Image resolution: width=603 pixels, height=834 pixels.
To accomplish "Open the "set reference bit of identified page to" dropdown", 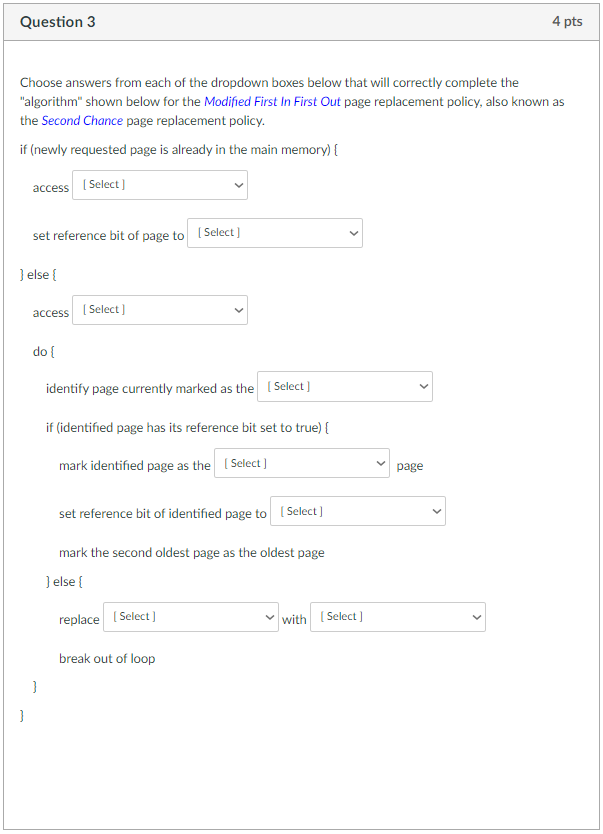I will 357,511.
